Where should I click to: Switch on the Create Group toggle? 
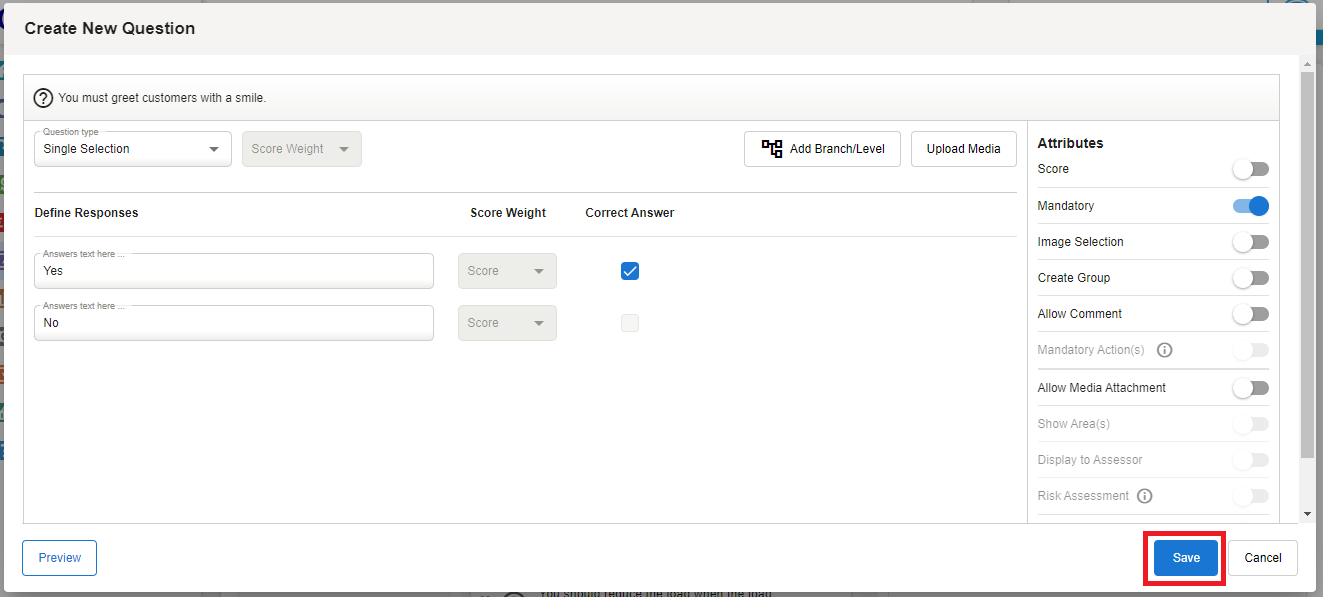point(1250,278)
